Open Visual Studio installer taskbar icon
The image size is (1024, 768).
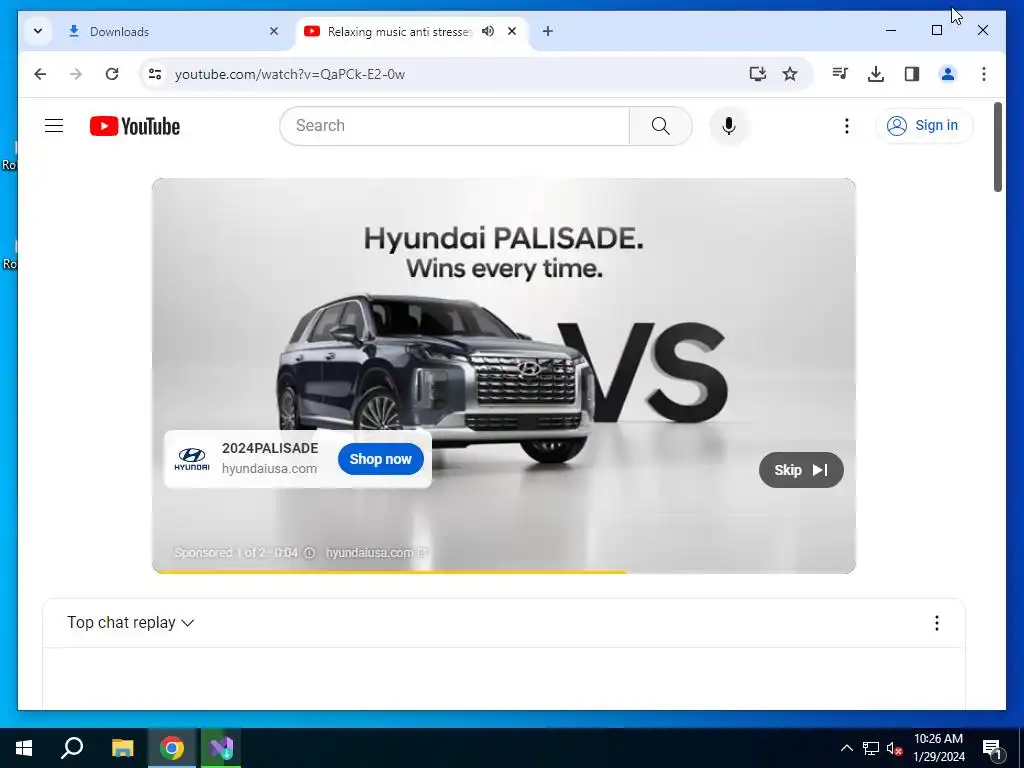[x=221, y=748]
